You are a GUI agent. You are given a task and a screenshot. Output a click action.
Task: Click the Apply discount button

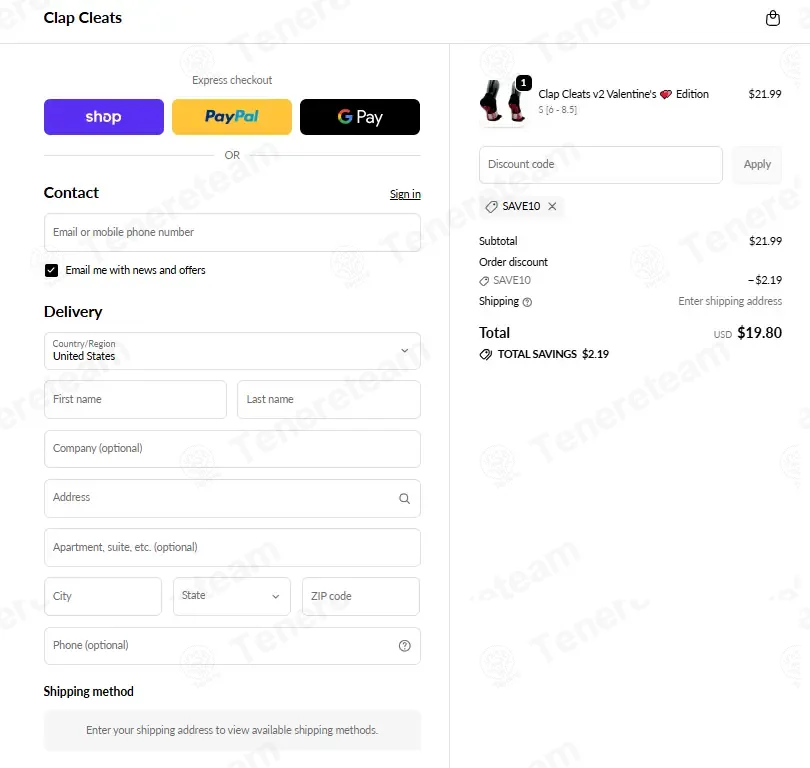[757, 165]
